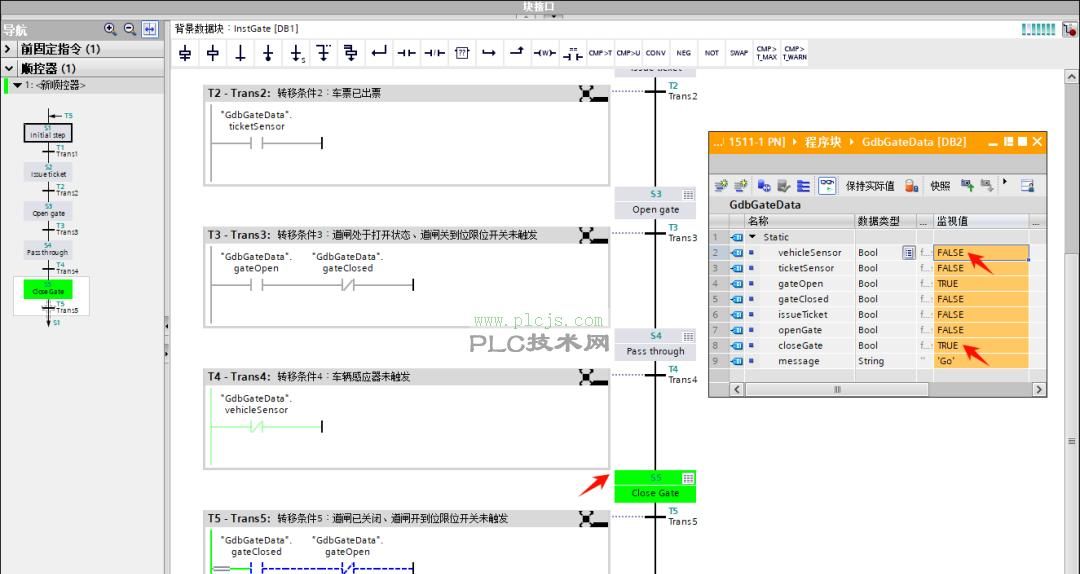The width and height of the screenshot is (1080, 574).
Task: Insert normally open contact
Action: click(x=406, y=52)
